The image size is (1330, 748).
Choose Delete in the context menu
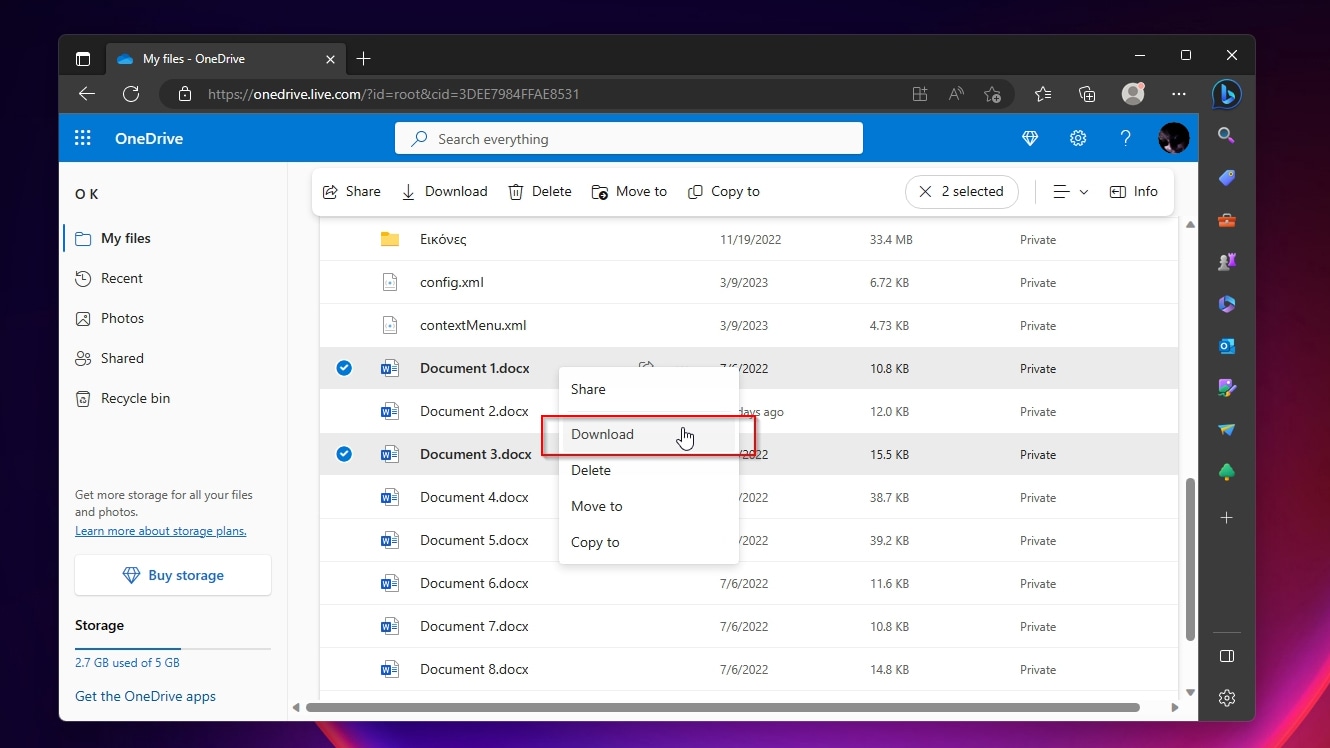(648, 470)
